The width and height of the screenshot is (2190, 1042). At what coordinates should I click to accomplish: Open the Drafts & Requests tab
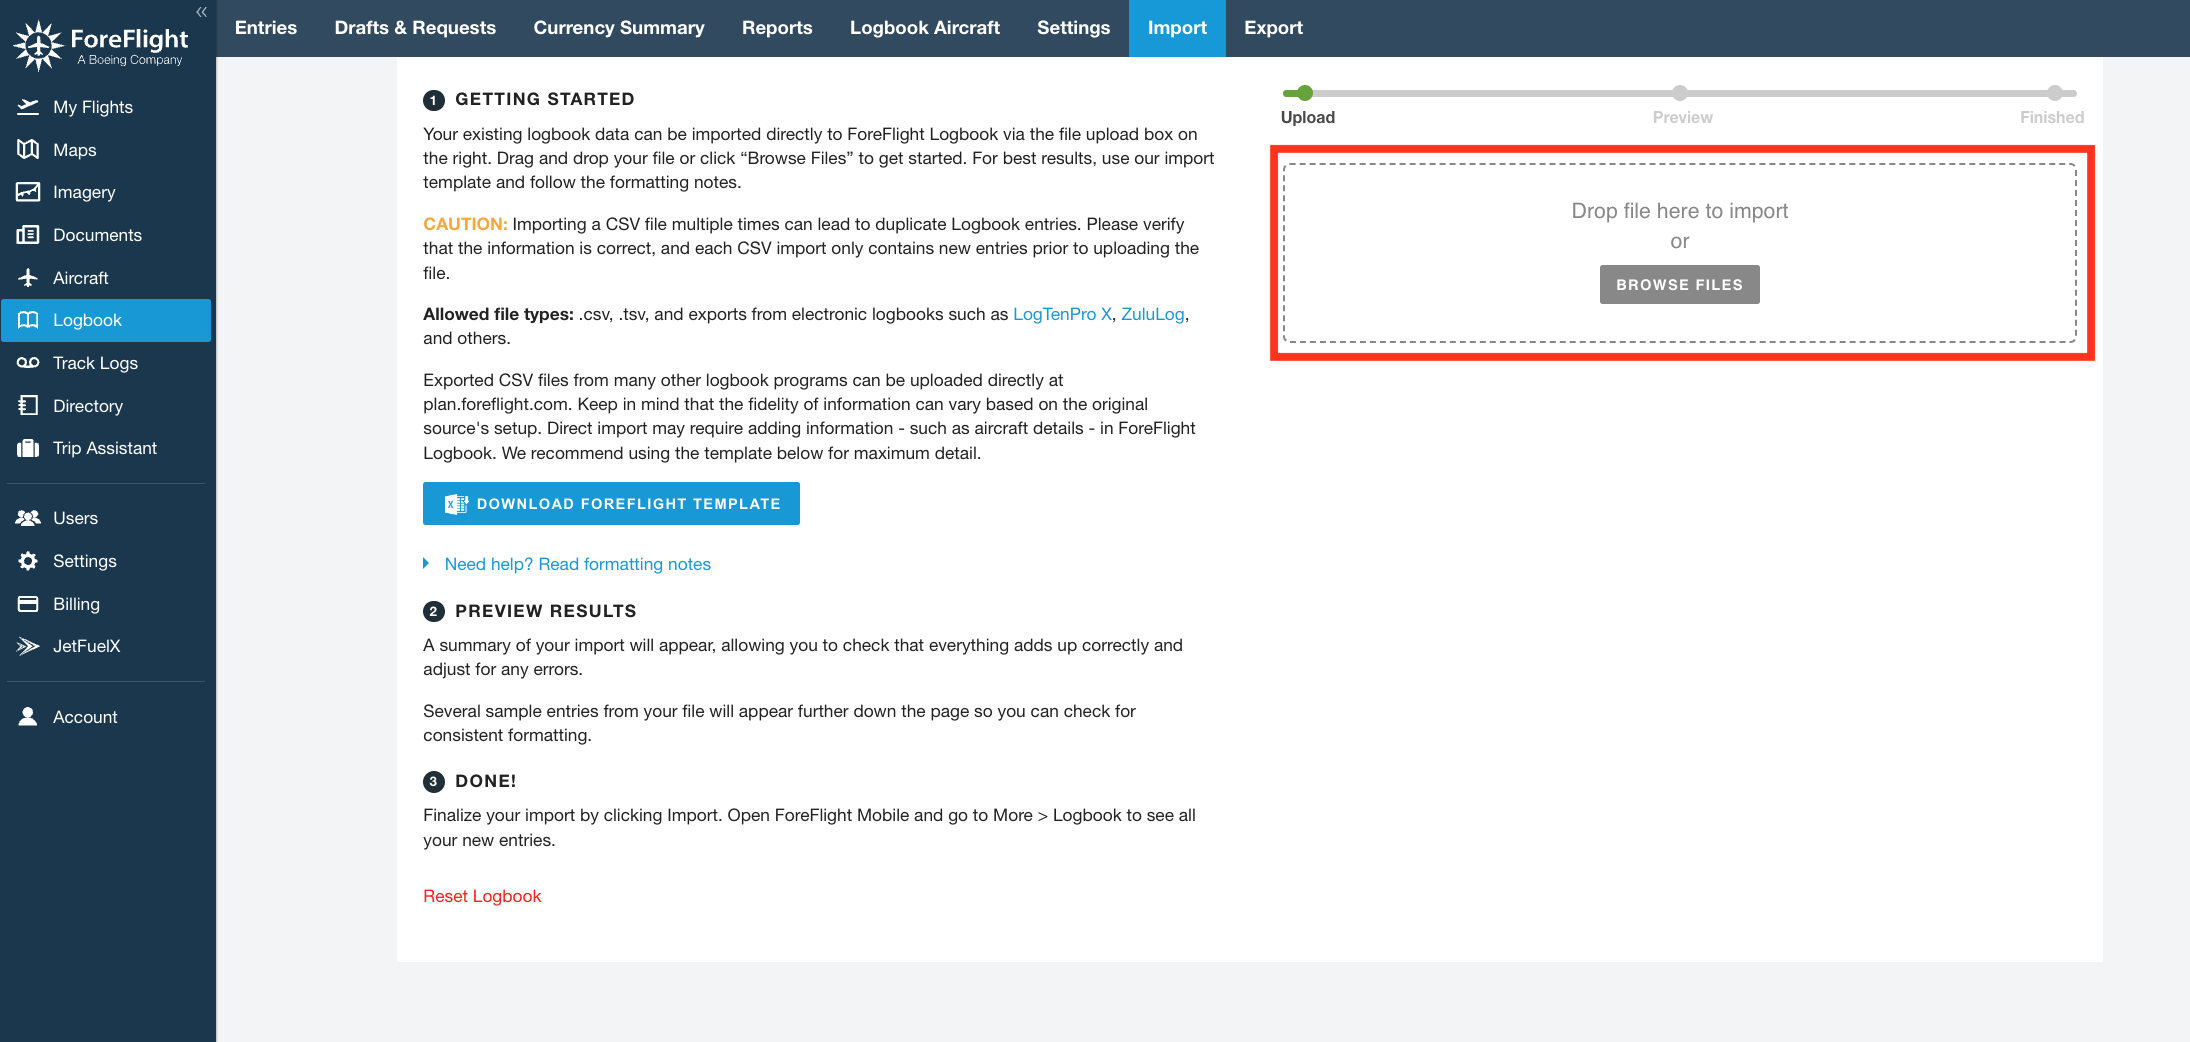click(x=415, y=28)
